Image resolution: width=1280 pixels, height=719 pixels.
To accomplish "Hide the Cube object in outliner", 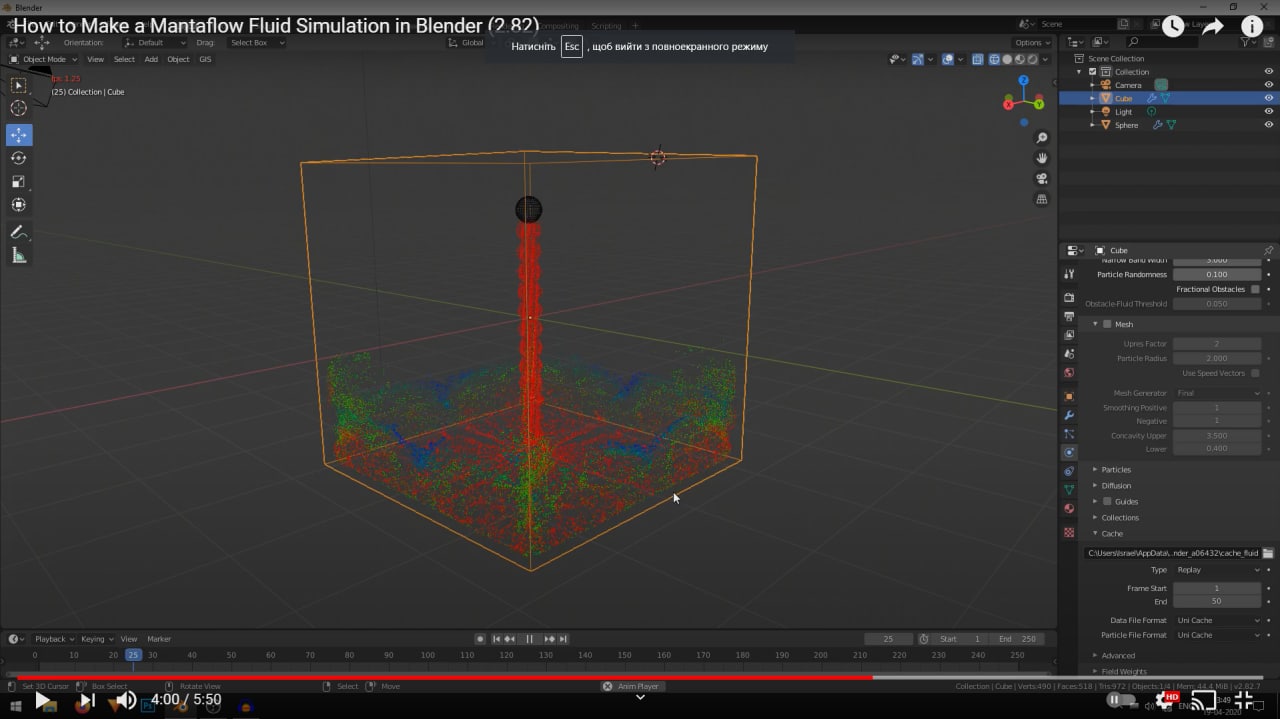I will [x=1269, y=98].
